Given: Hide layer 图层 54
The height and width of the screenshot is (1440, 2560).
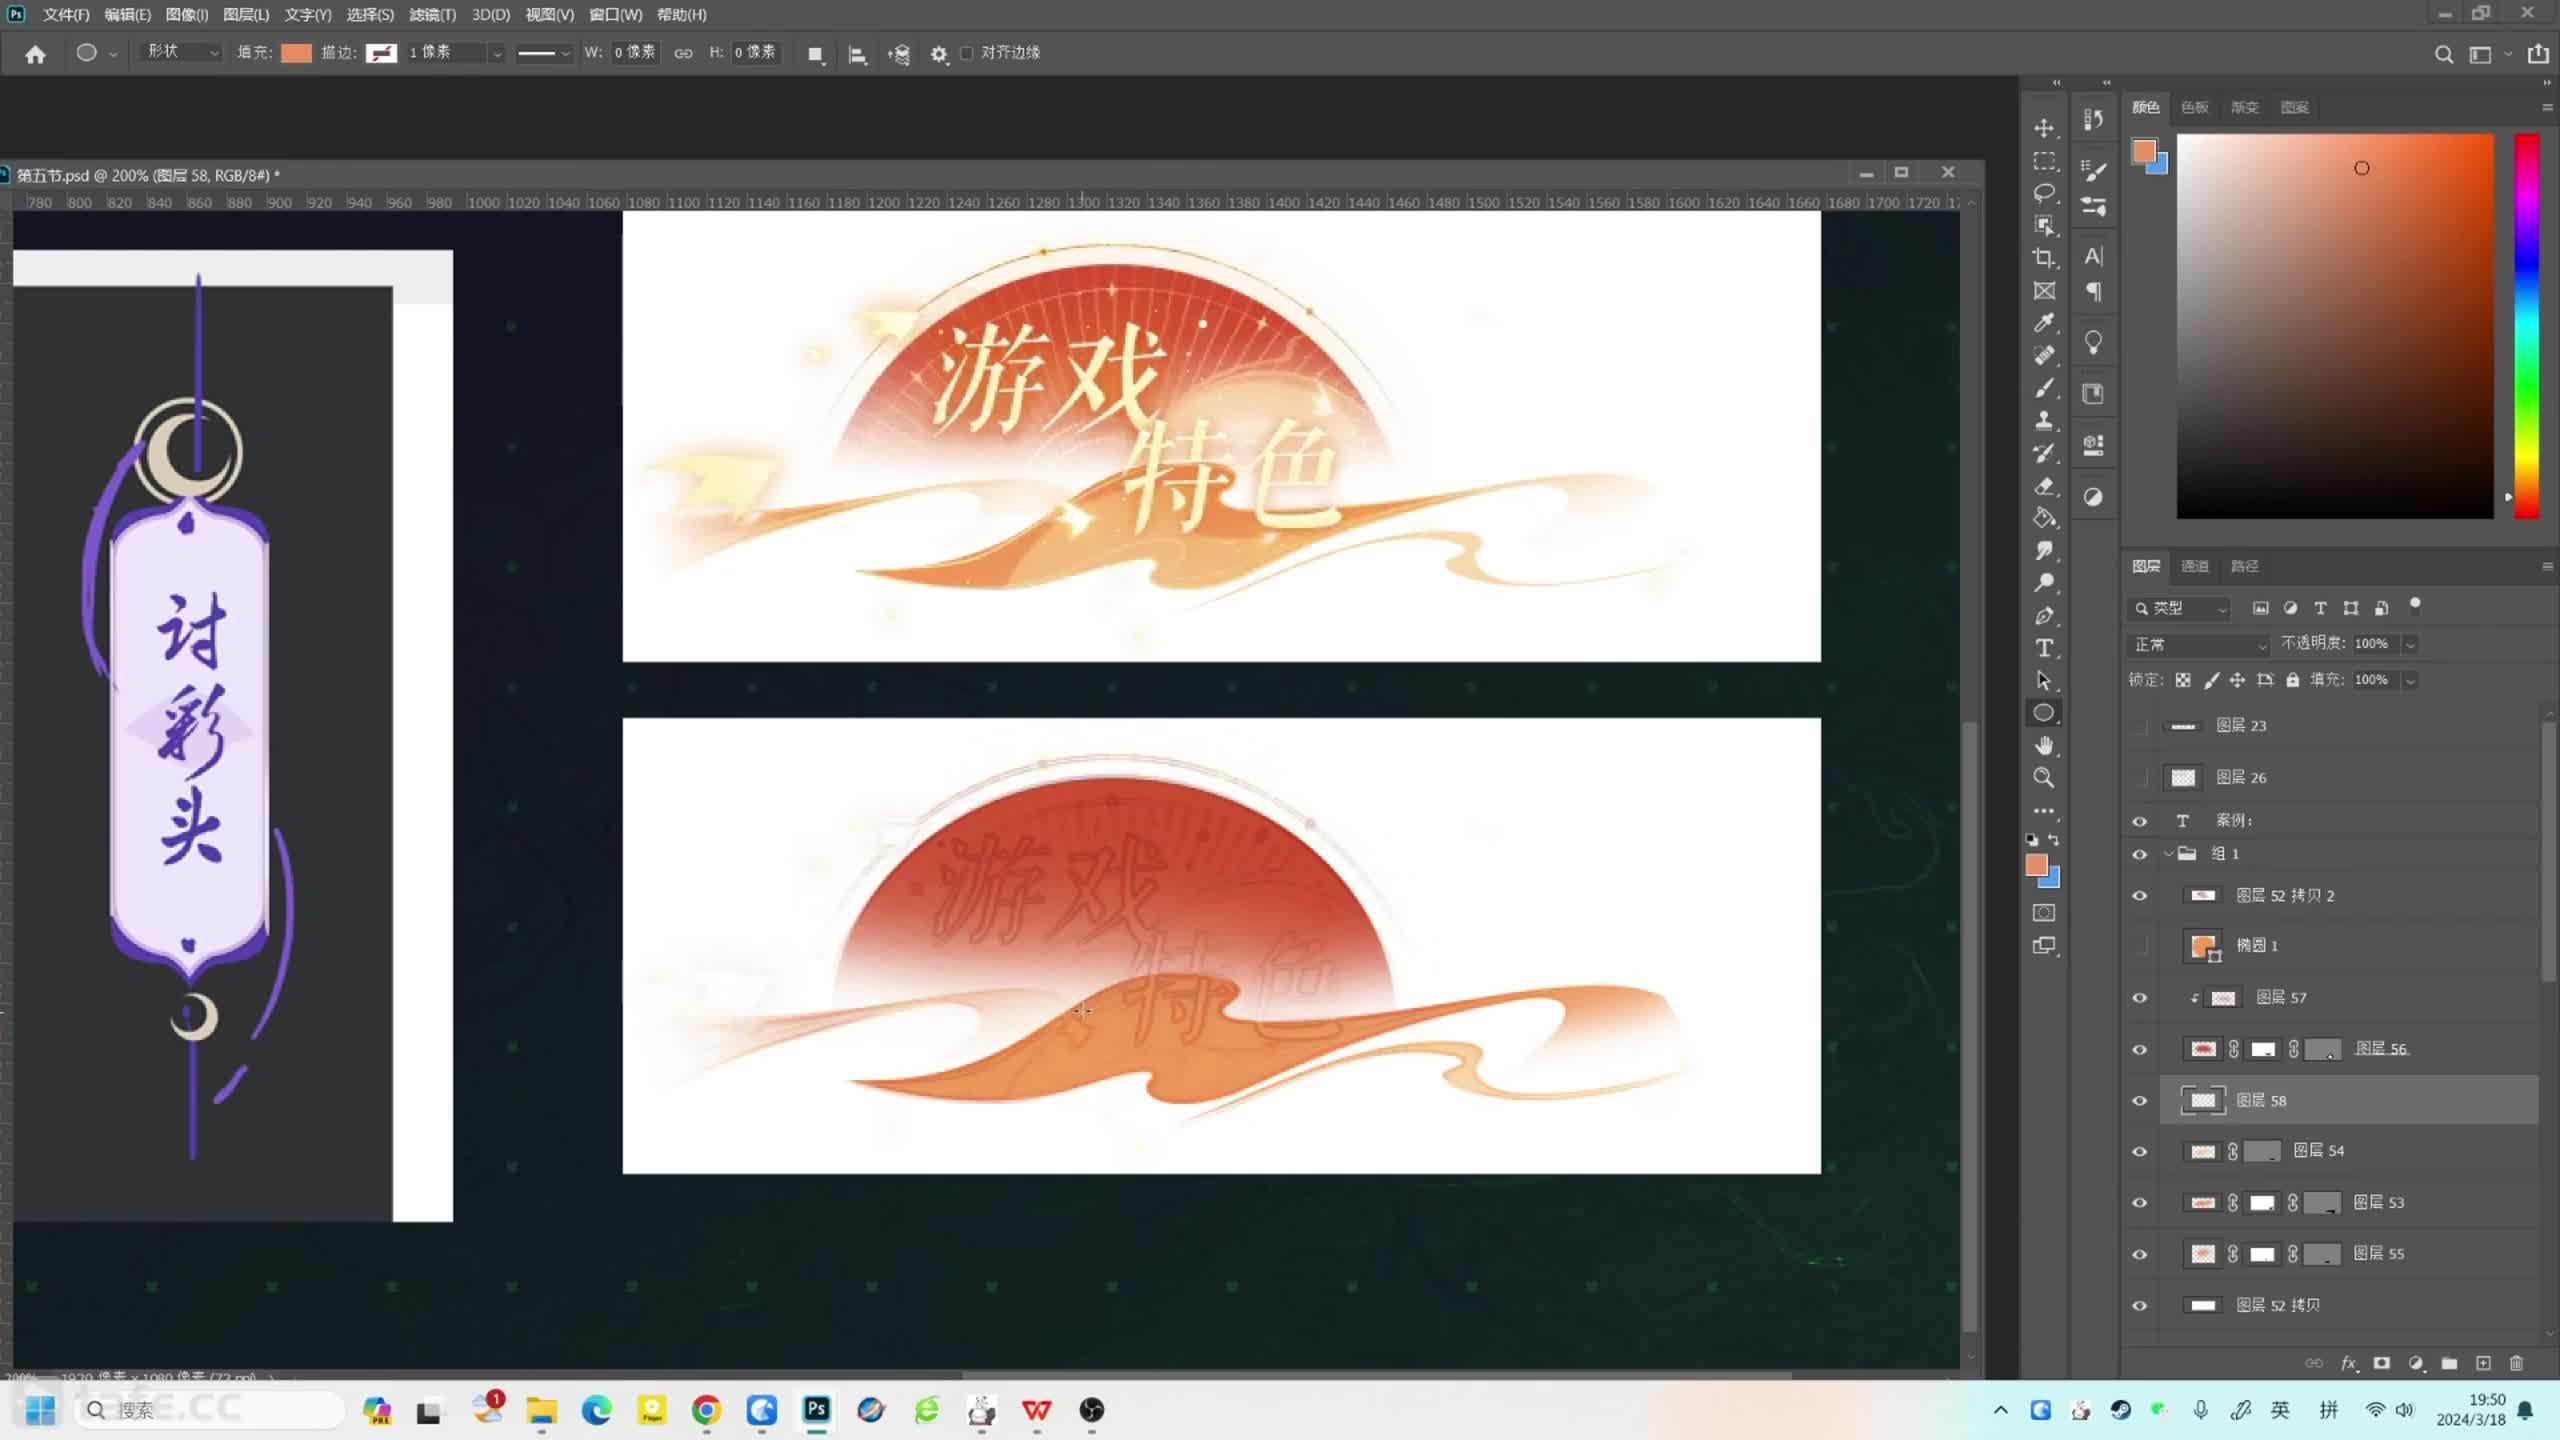Looking at the screenshot, I should tap(2140, 1152).
